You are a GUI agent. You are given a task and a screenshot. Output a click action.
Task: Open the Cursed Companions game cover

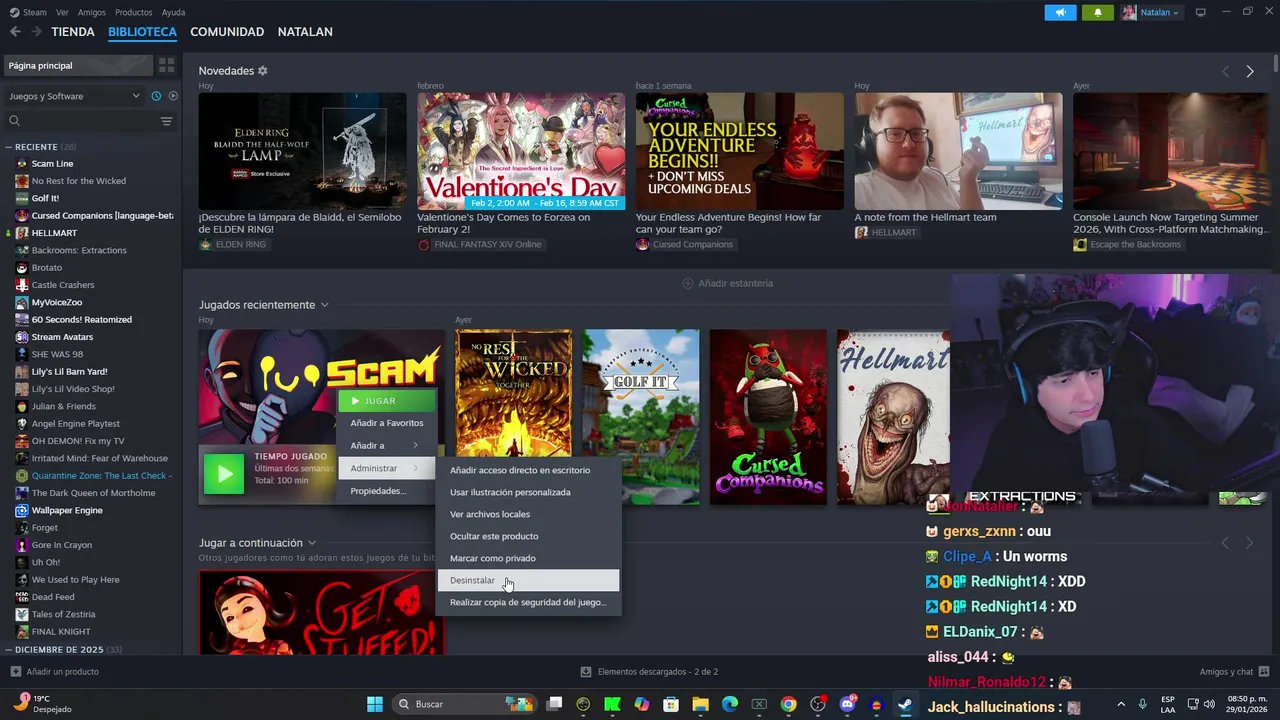tap(768, 417)
